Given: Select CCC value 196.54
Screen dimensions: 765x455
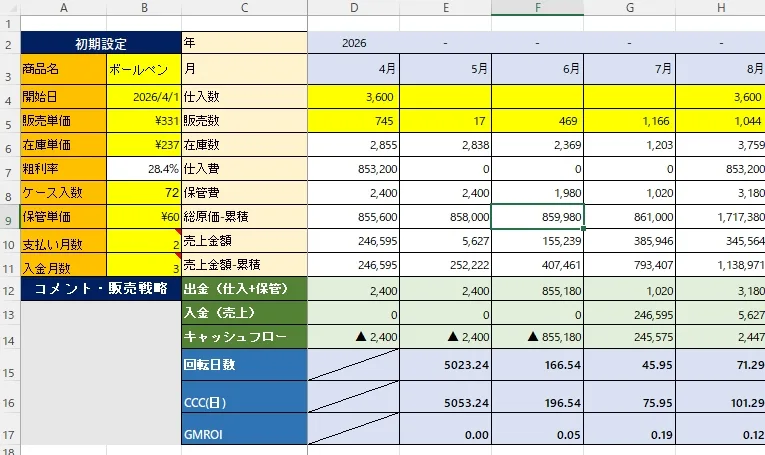Looking at the screenshot, I should [x=538, y=397].
